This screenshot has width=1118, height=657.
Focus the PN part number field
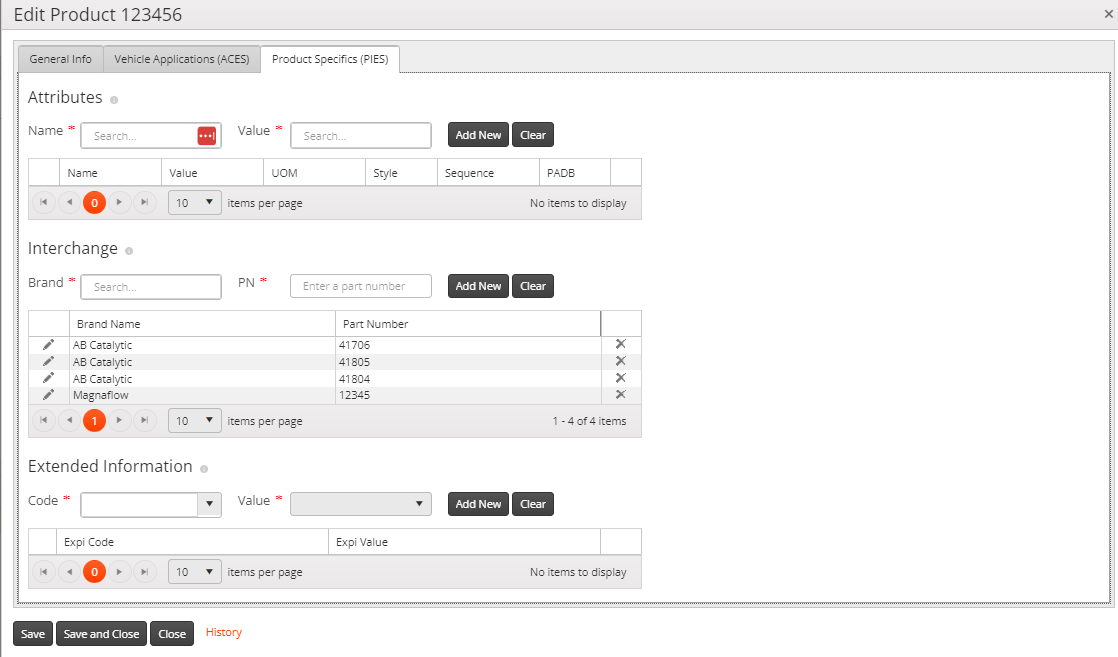361,286
